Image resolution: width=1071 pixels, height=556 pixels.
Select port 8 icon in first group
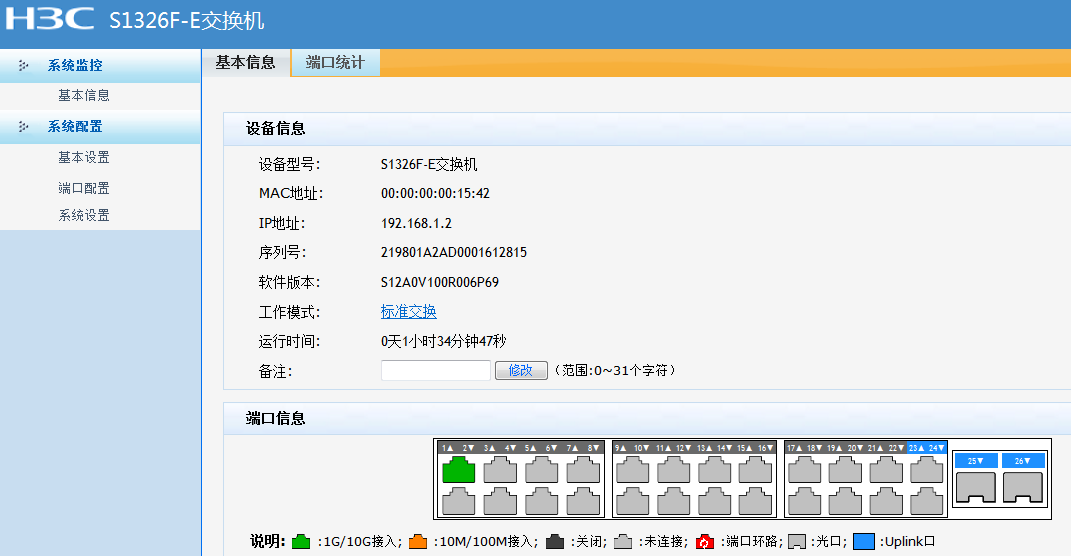[583, 501]
